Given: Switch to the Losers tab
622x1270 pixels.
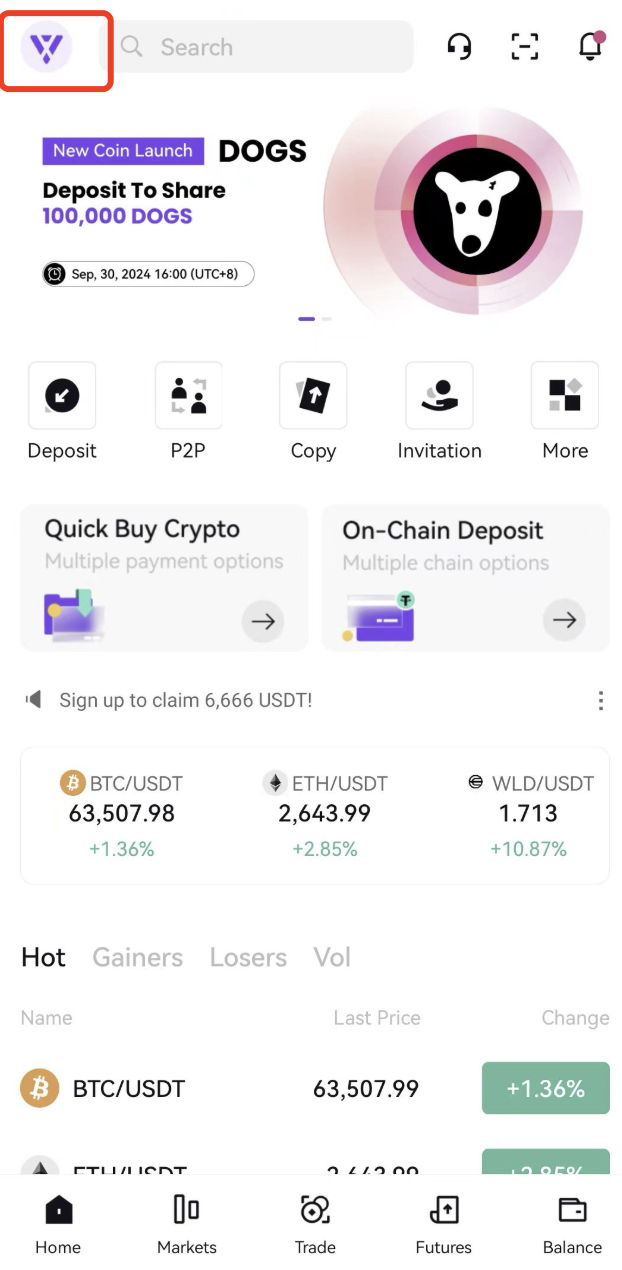Looking at the screenshot, I should pos(248,957).
